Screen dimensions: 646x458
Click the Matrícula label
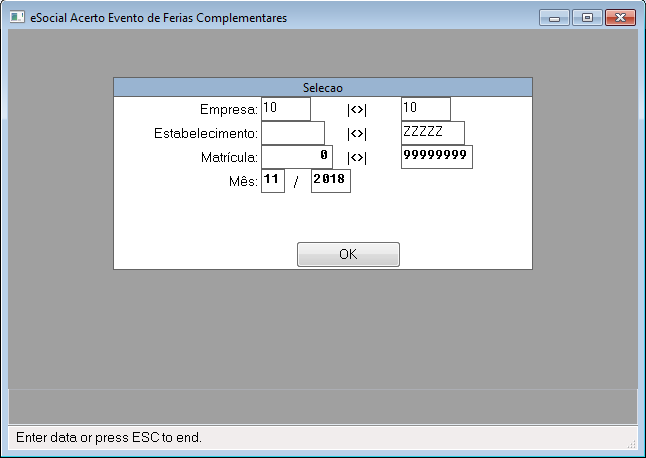click(229, 157)
